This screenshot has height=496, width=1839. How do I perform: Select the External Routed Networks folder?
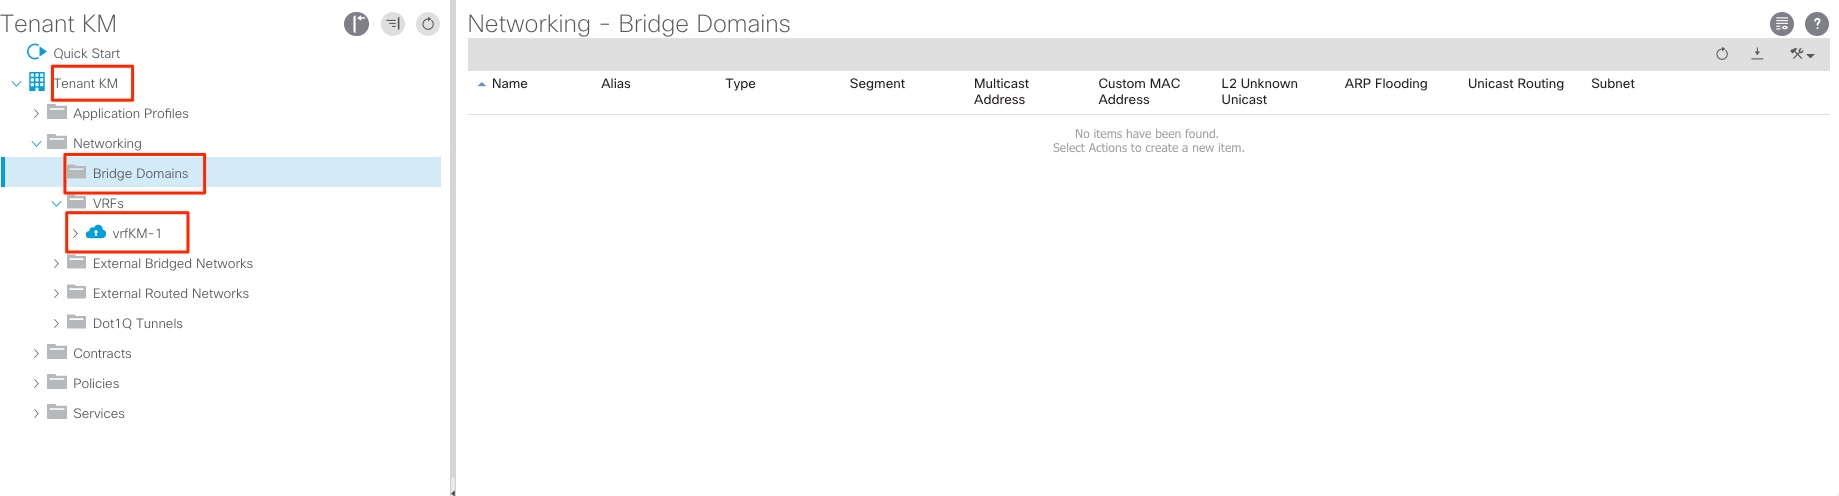(x=170, y=293)
